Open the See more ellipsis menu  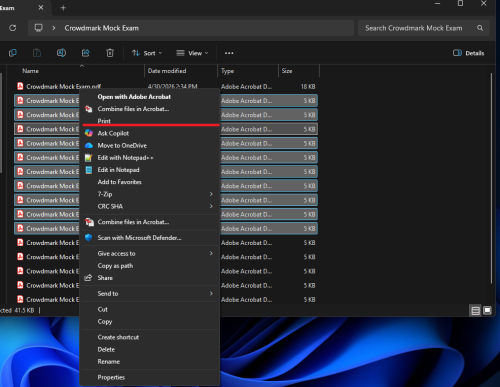[x=229, y=53]
